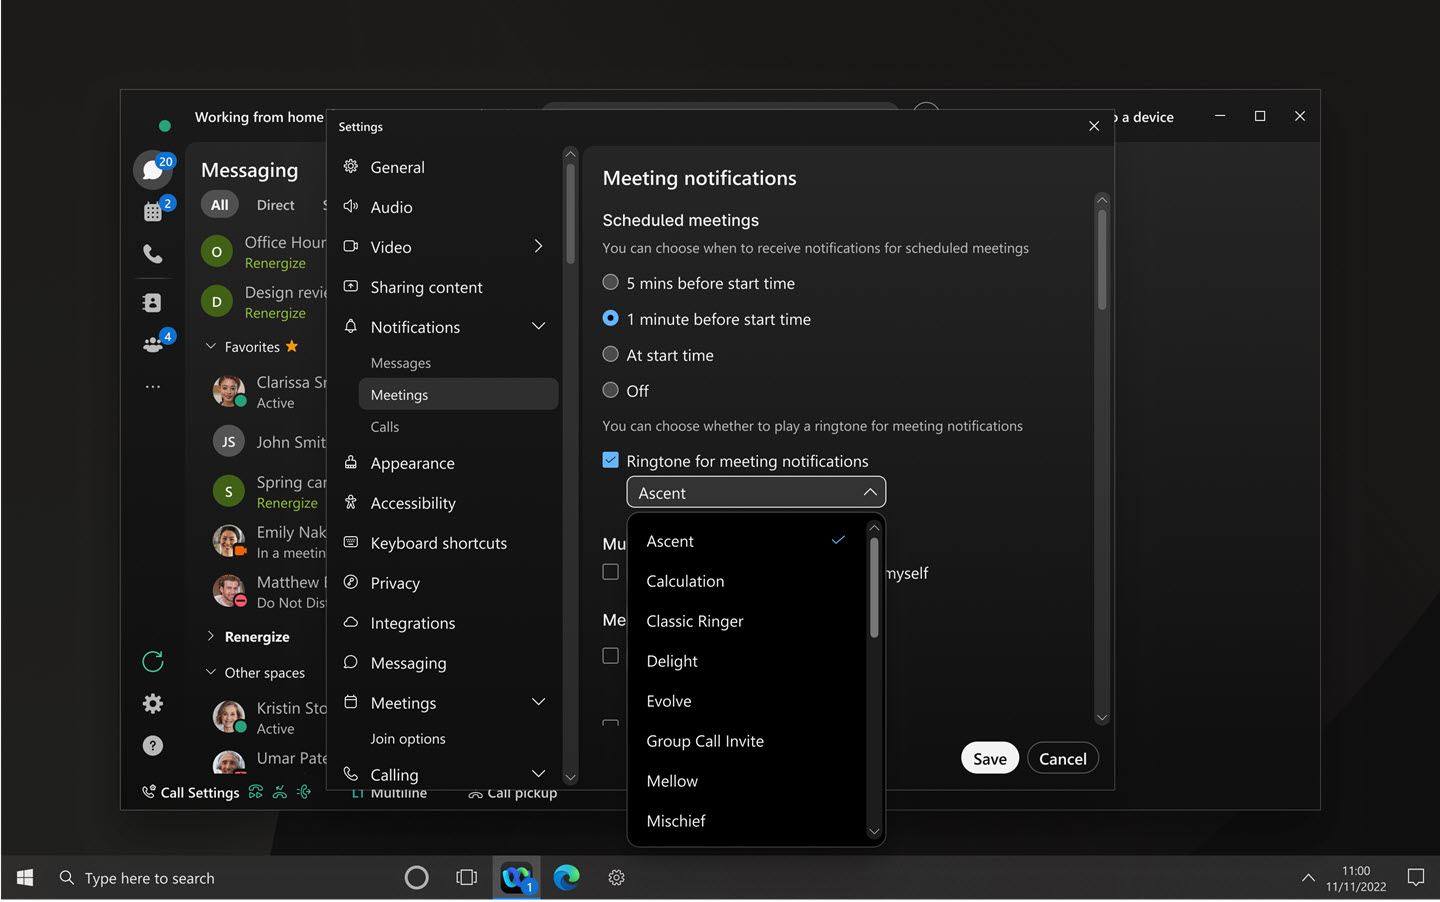Select the At start time option
Viewport: 1440px width, 902px height.
click(x=611, y=355)
